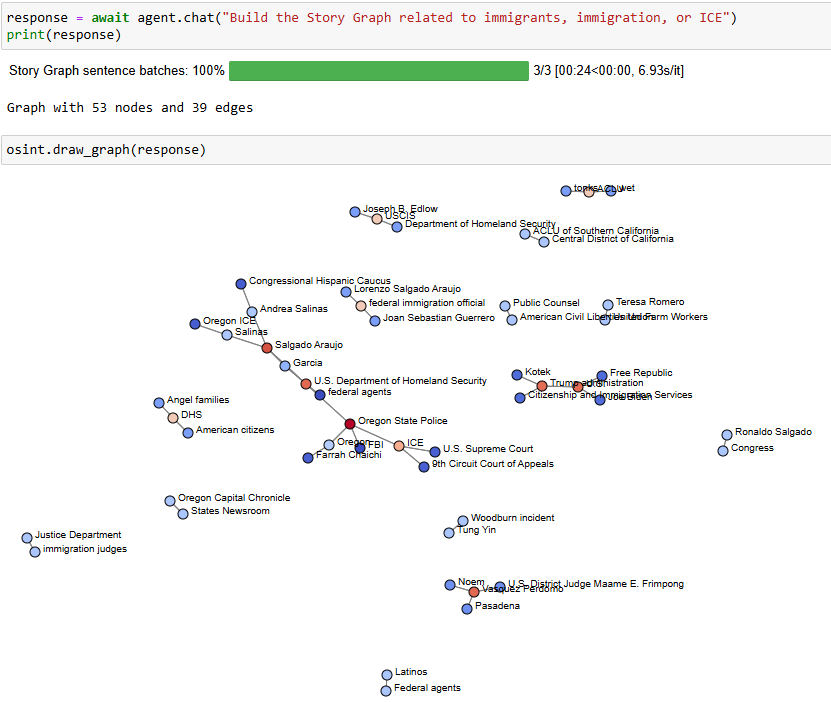
Task: Select the Joseph B. Edlow node
Action: (355, 212)
